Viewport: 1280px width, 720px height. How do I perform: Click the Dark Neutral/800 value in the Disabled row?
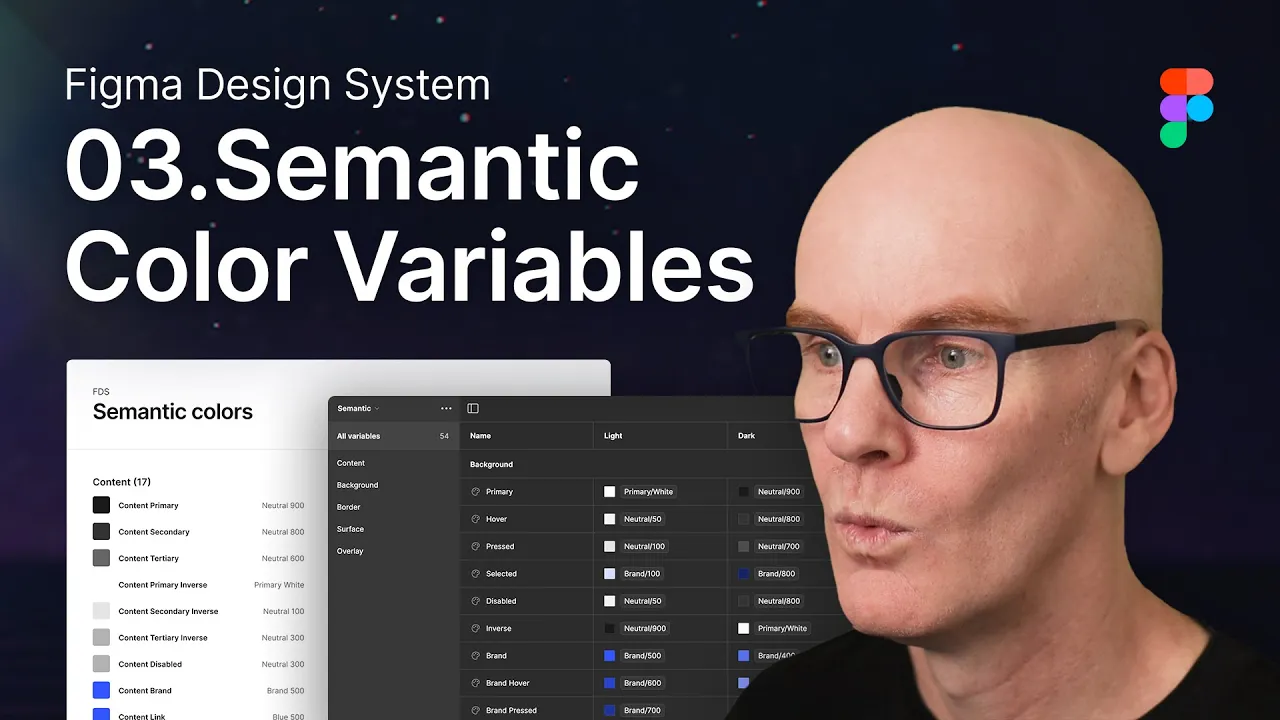pyautogui.click(x=779, y=601)
